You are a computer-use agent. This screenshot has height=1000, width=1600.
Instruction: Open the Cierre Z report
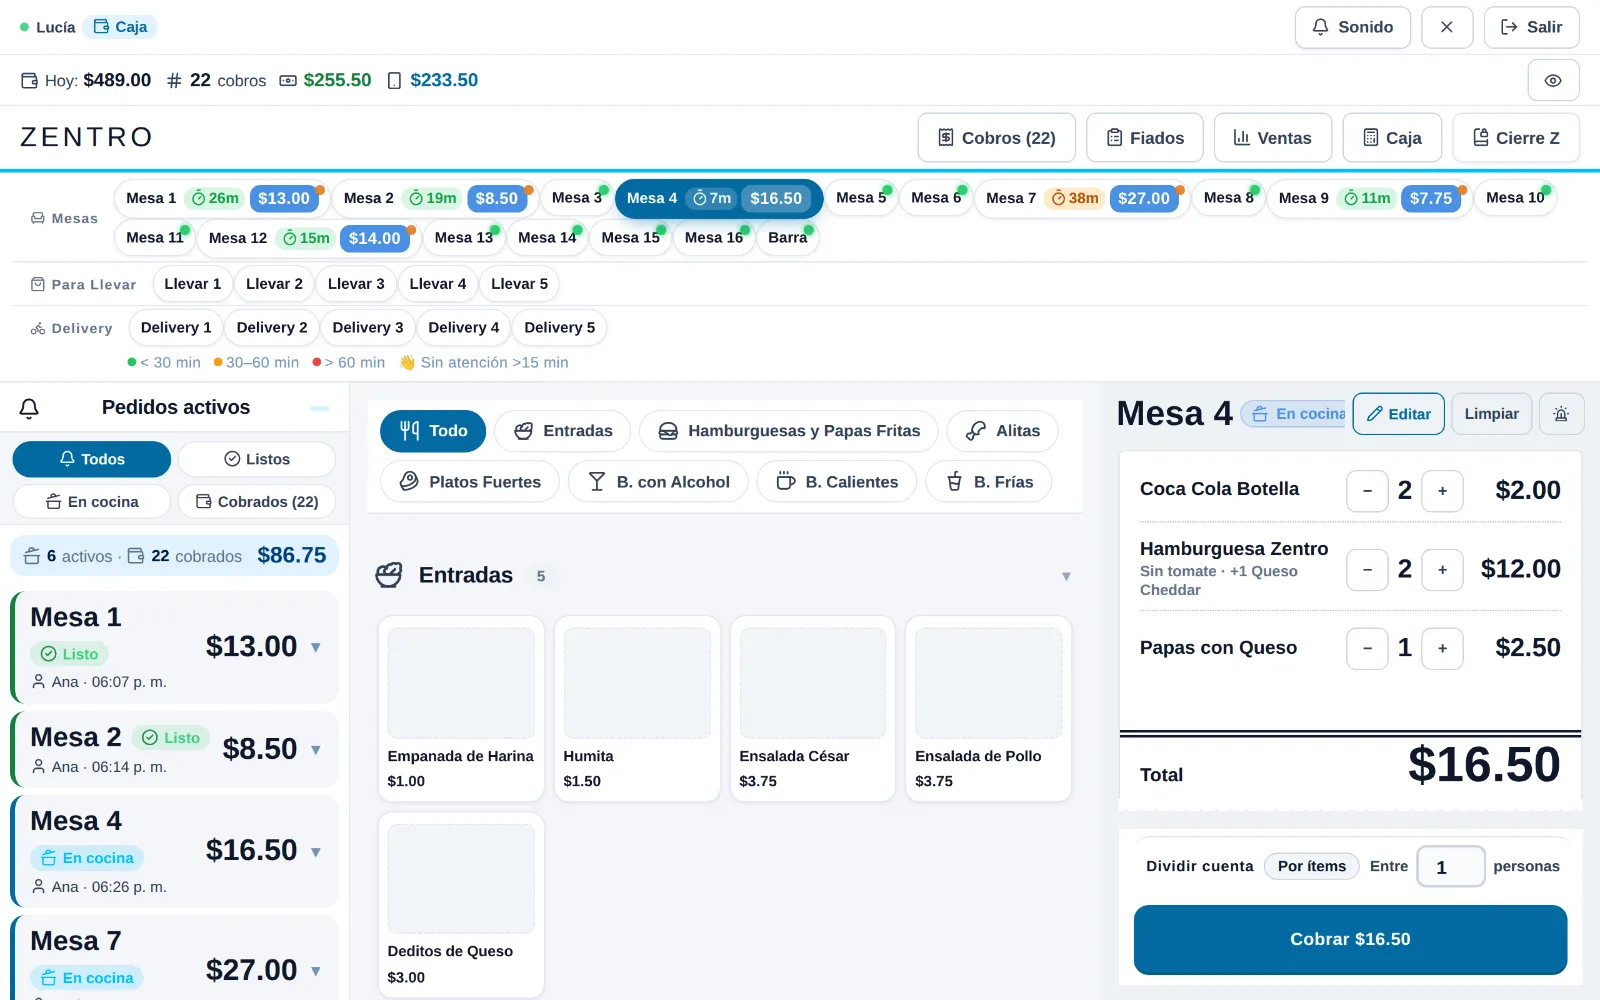click(x=1516, y=138)
